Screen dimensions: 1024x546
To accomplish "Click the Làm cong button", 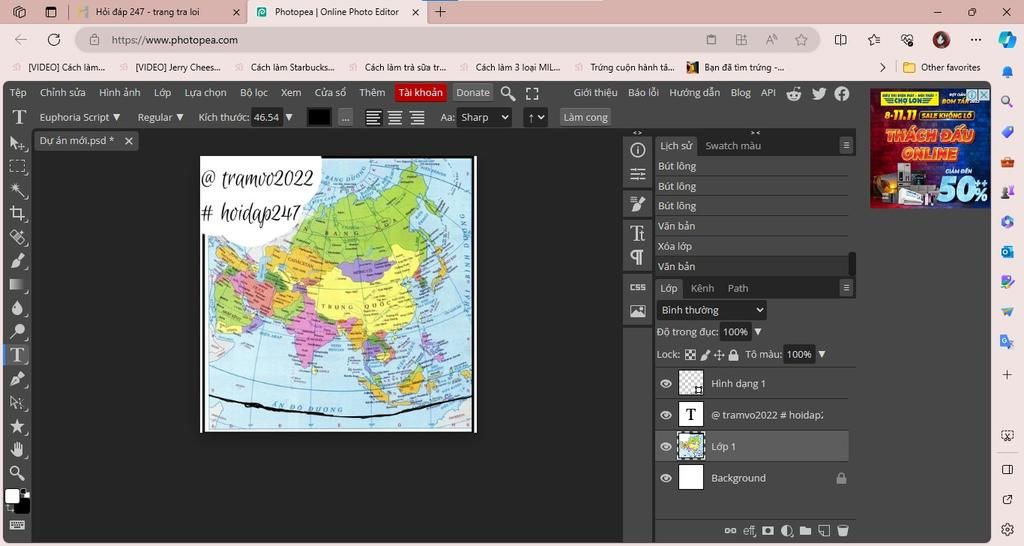I will tap(585, 117).
